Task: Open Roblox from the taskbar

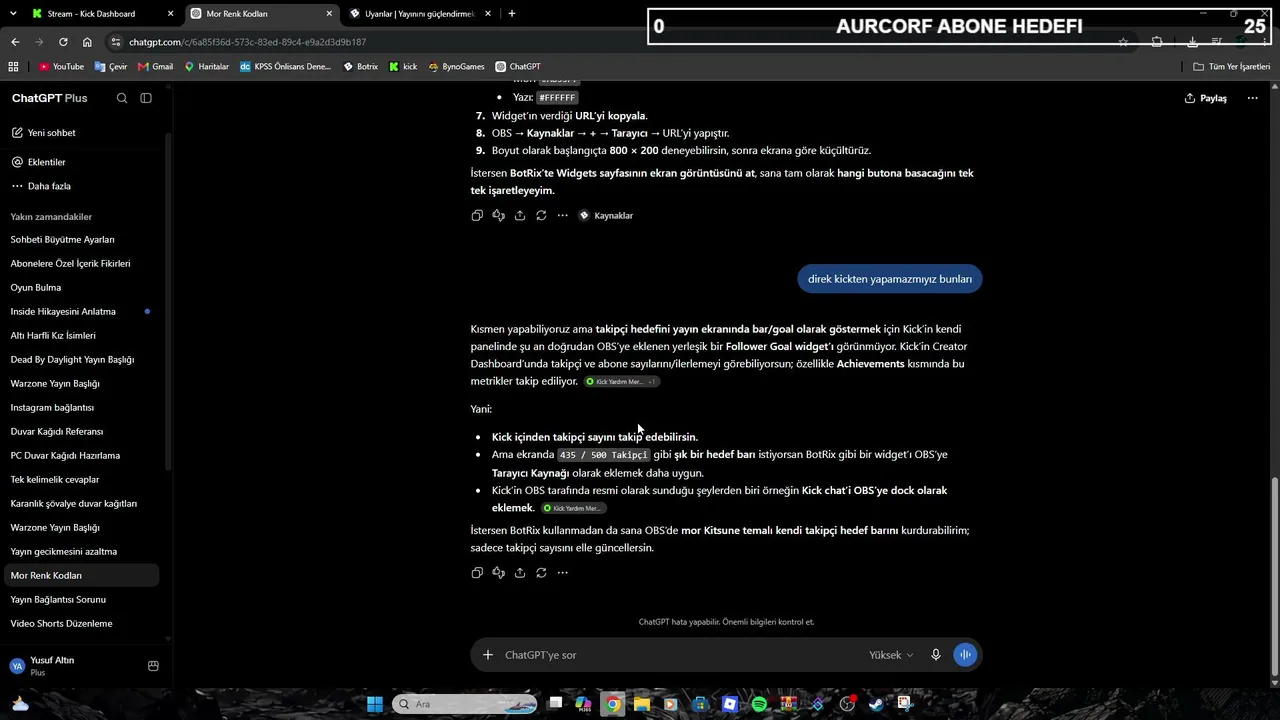Action: point(730,704)
